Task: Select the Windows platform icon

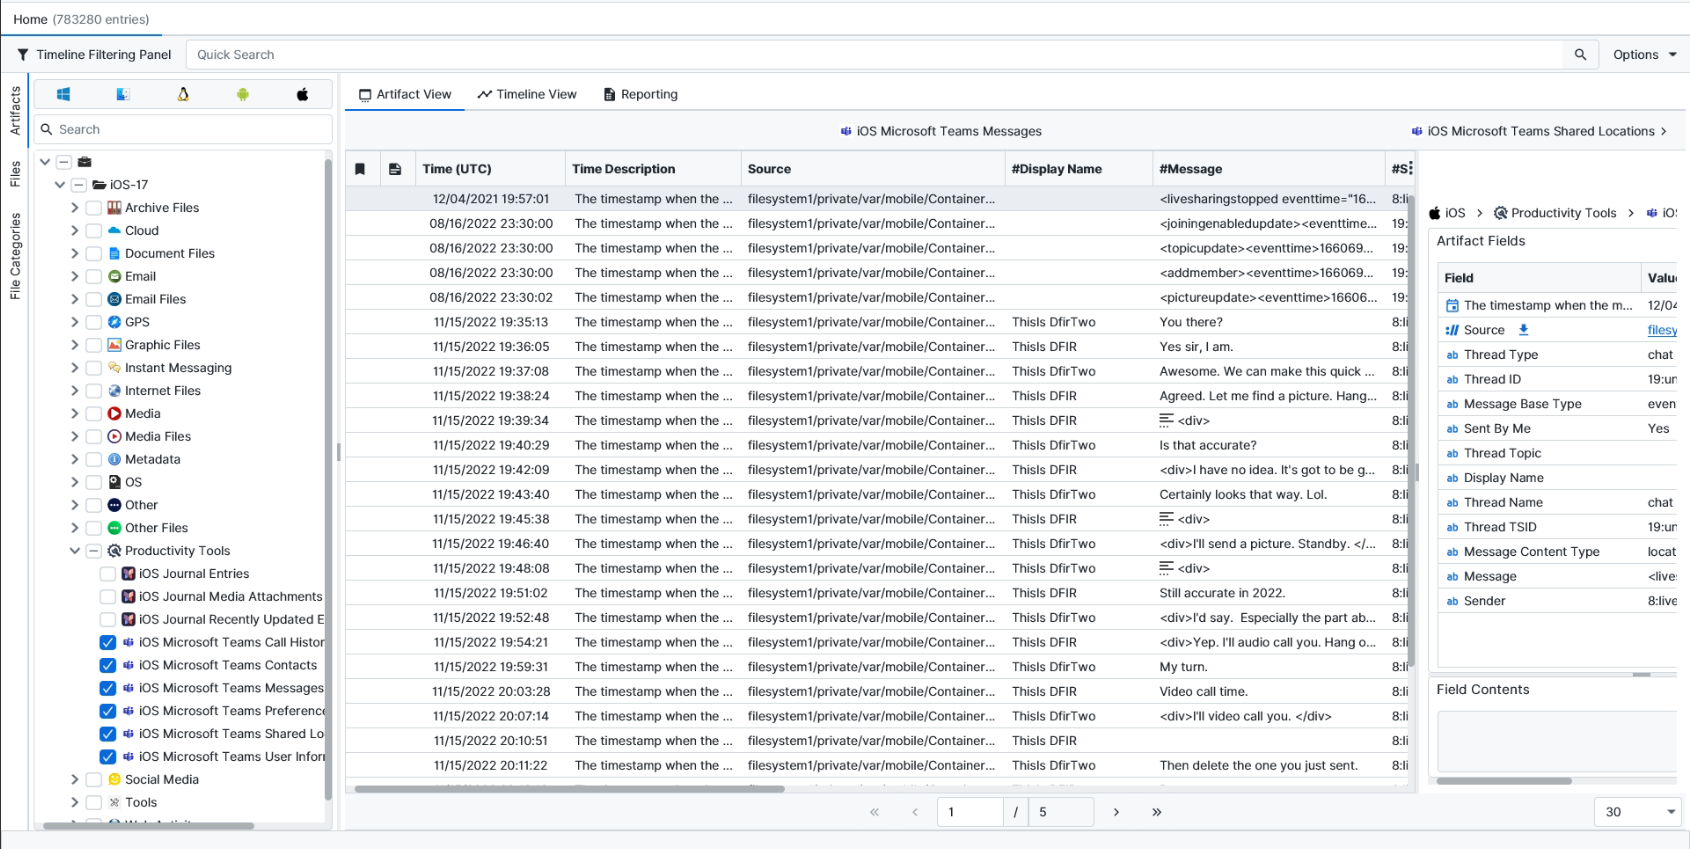Action: [63, 94]
